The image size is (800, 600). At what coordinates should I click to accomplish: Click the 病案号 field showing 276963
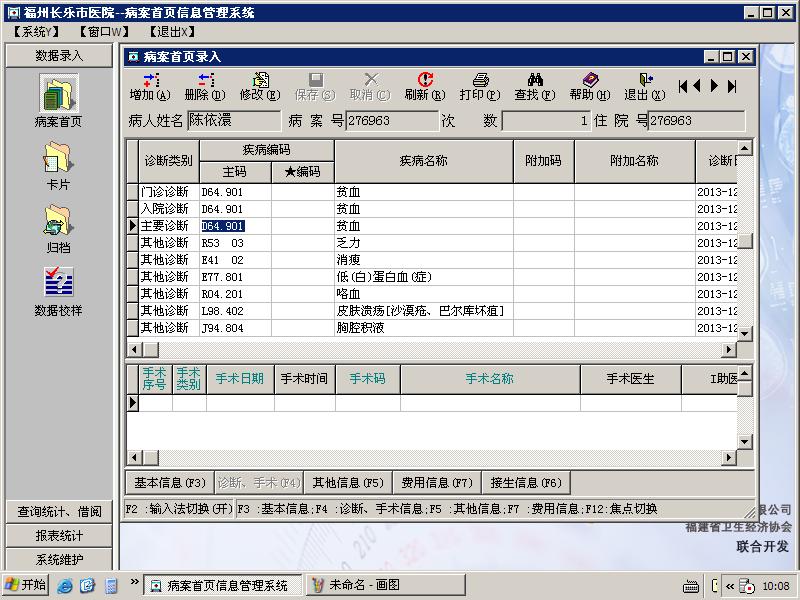click(x=392, y=121)
